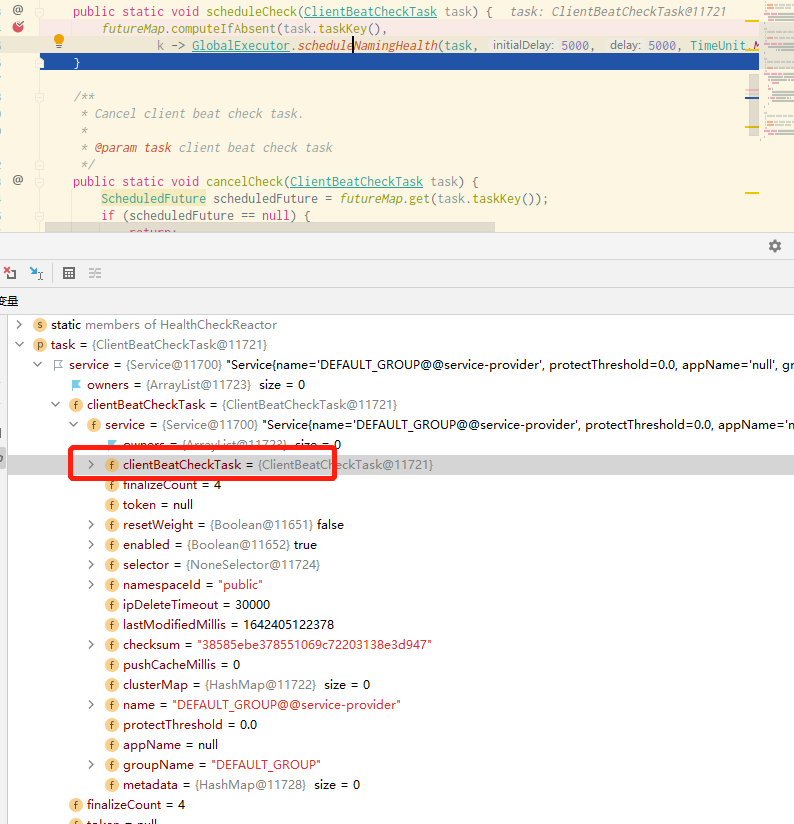Click the GlobalExecutor class link in code

click(x=241, y=46)
